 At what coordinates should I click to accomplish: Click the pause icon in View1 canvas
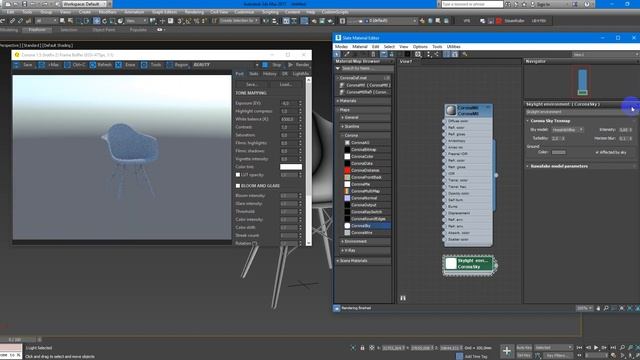(x=403, y=298)
